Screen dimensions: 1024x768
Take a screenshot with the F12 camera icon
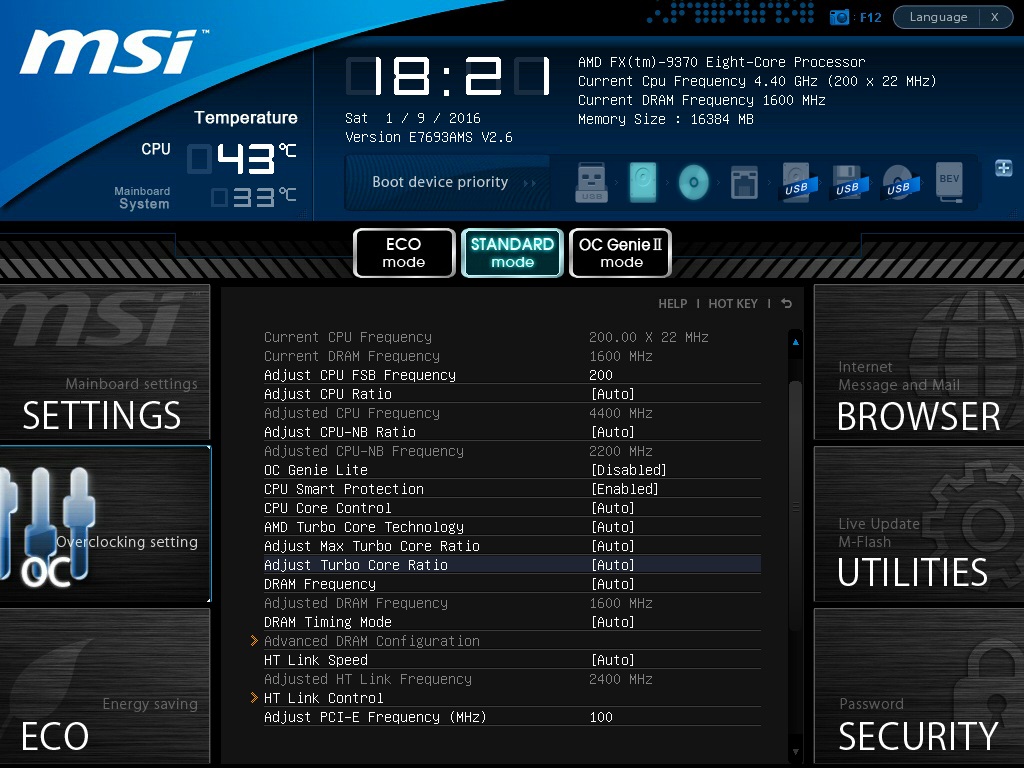(839, 17)
